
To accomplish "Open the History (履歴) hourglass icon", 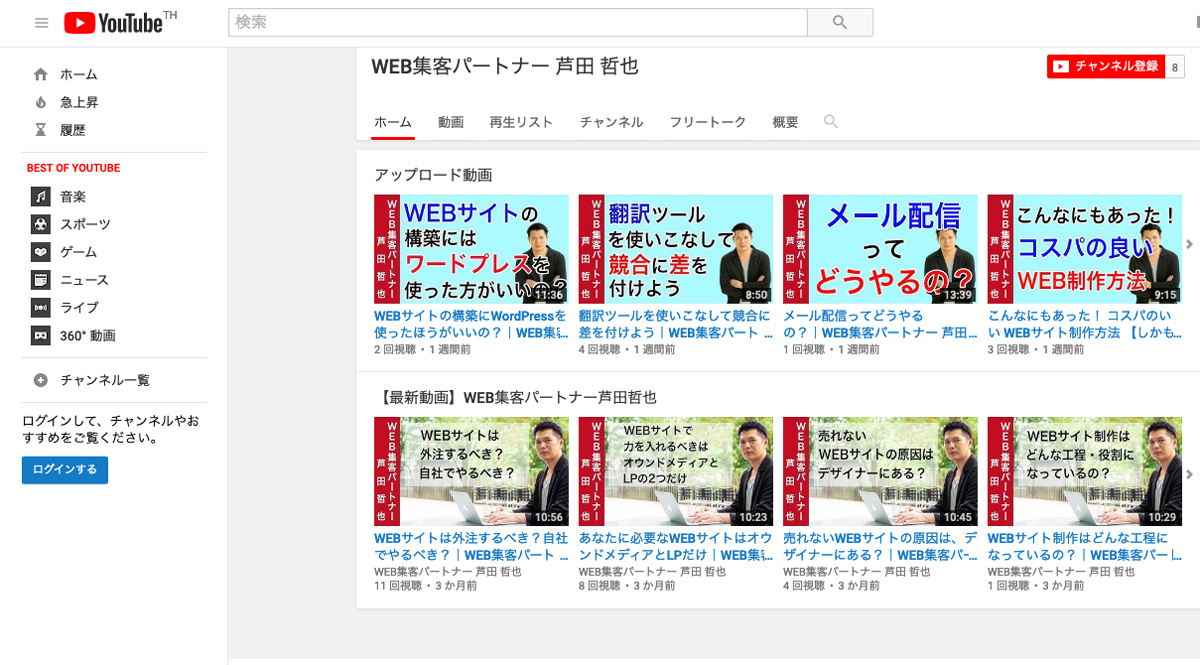I will click(41, 130).
